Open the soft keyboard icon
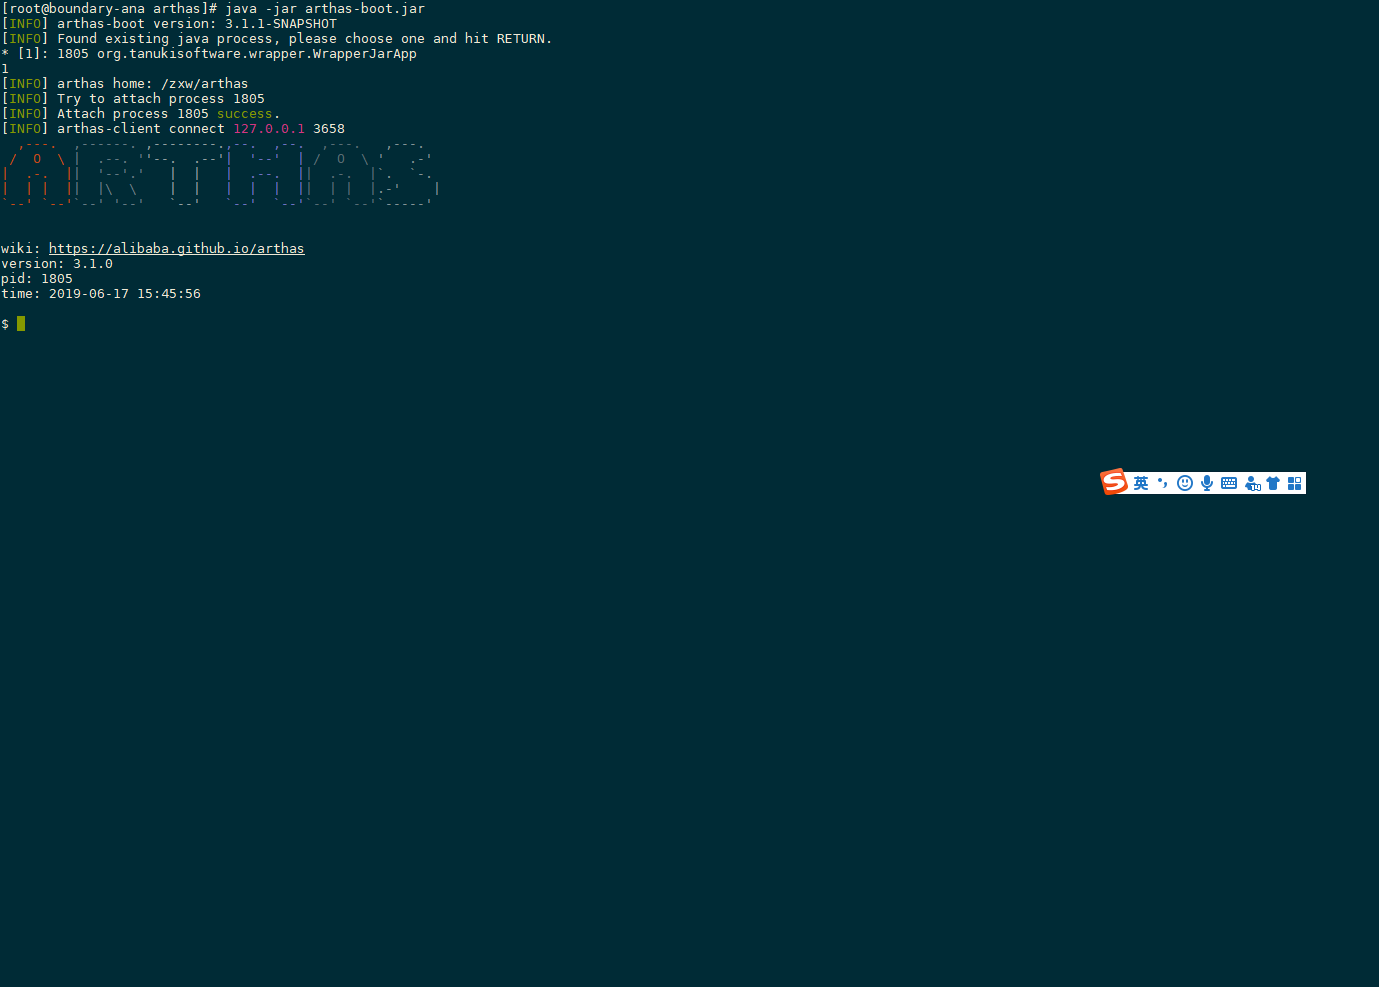 [1229, 483]
